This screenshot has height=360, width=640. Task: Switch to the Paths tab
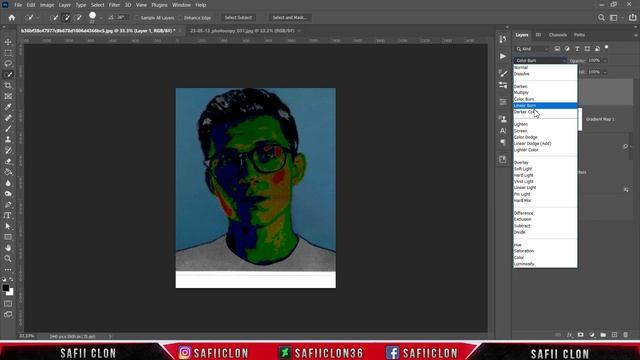(579, 35)
